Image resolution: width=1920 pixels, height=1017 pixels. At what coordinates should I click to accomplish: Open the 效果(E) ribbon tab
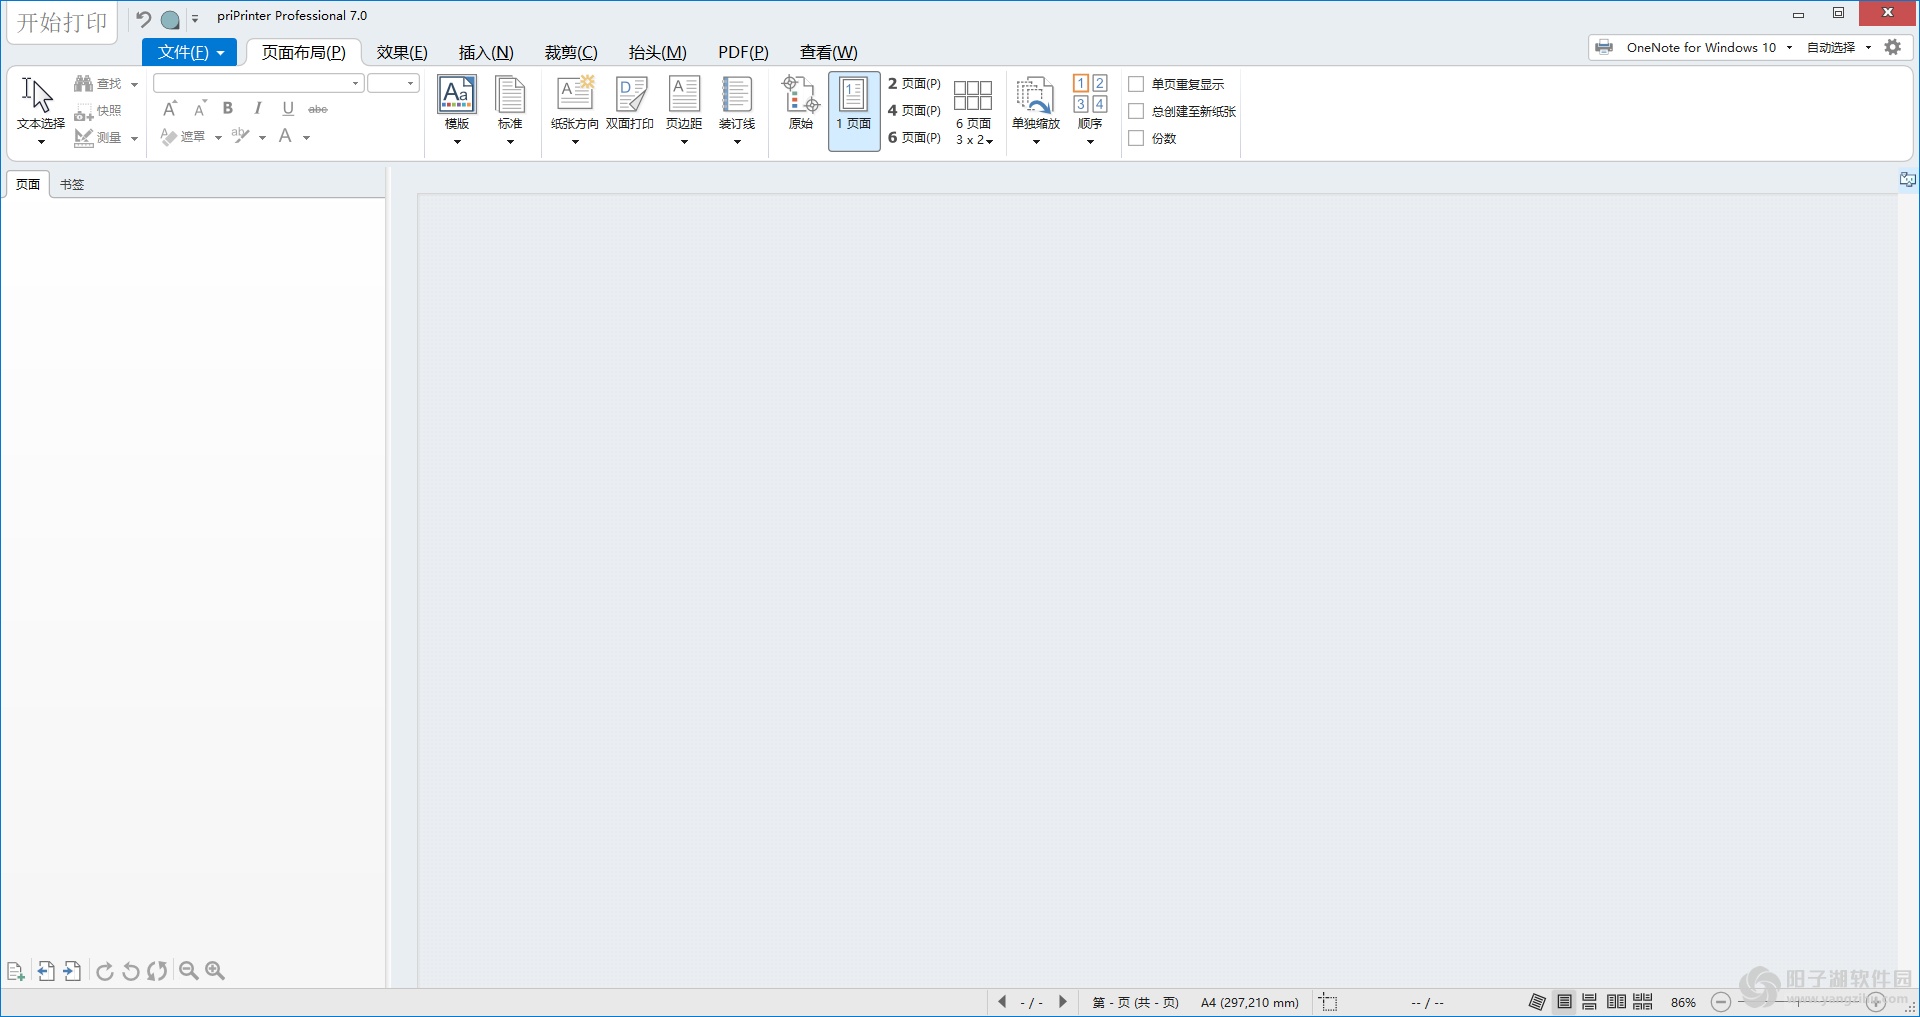tap(401, 52)
